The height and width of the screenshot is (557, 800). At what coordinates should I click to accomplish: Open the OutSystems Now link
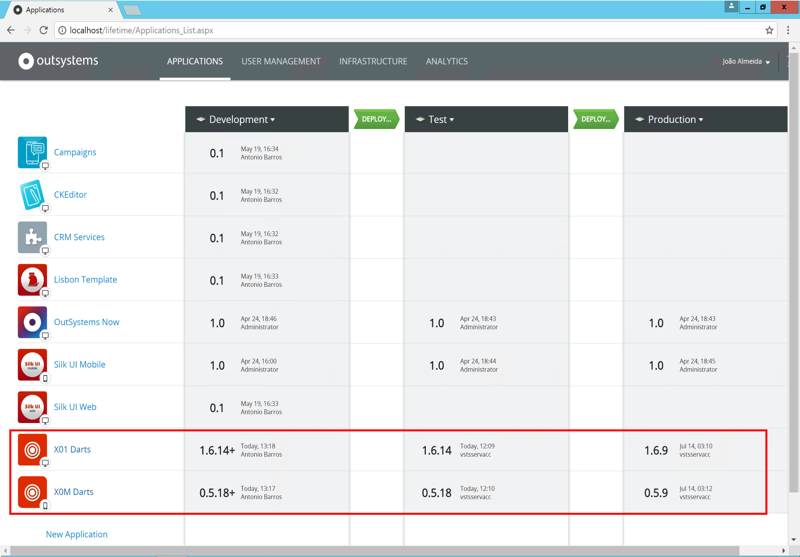(x=86, y=322)
